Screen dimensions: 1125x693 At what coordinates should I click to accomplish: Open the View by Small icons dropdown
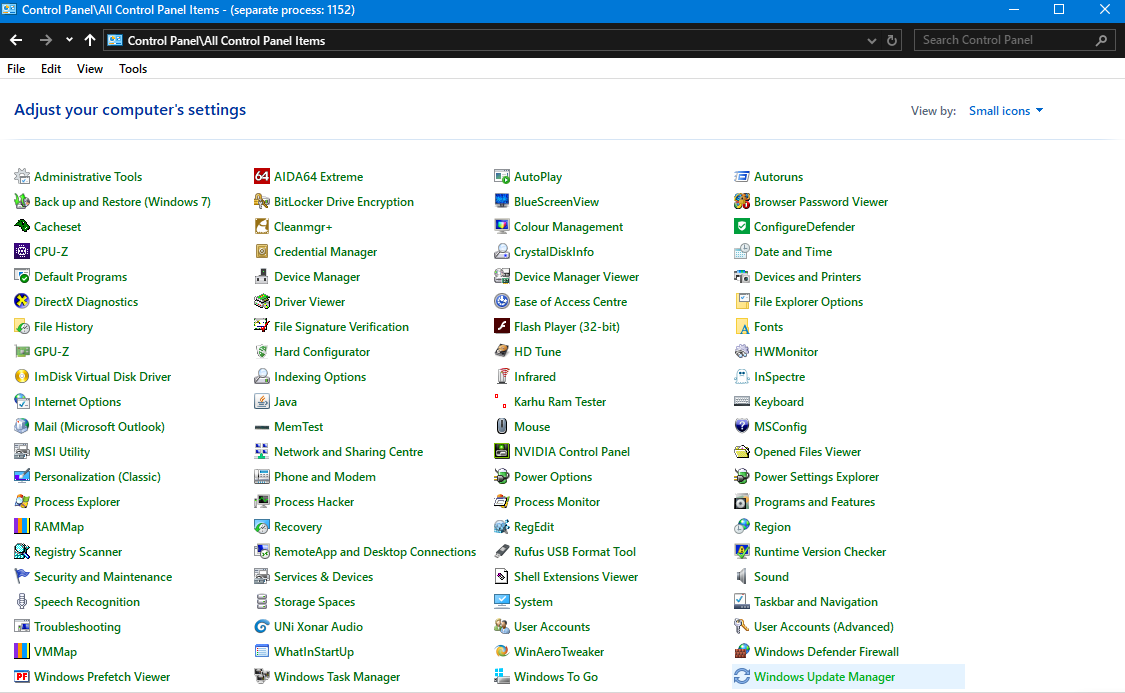(1006, 110)
